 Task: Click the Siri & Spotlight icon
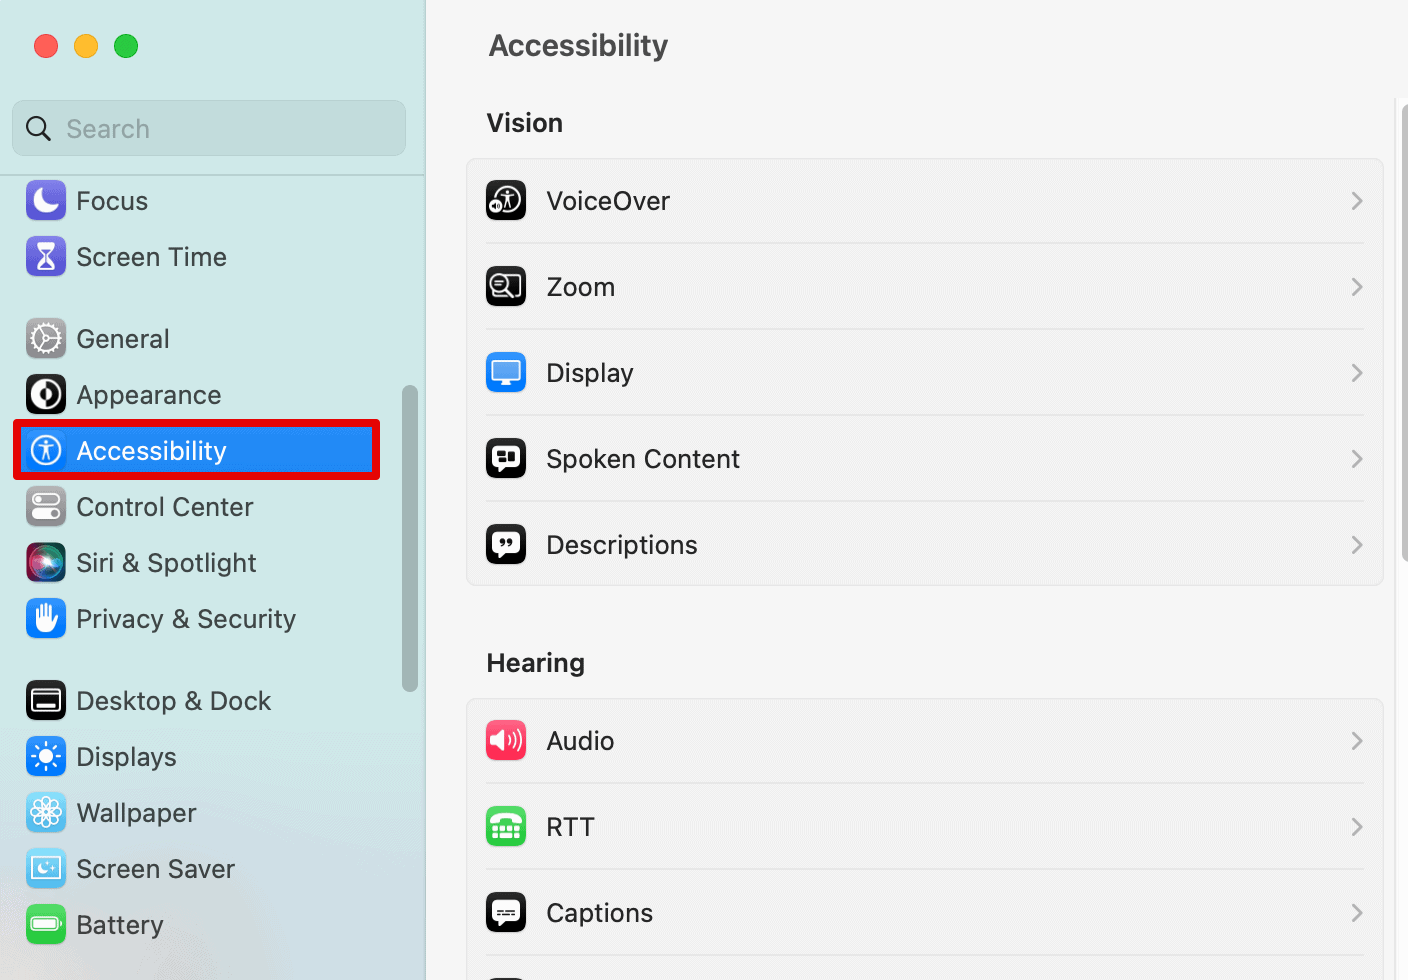tap(46, 563)
